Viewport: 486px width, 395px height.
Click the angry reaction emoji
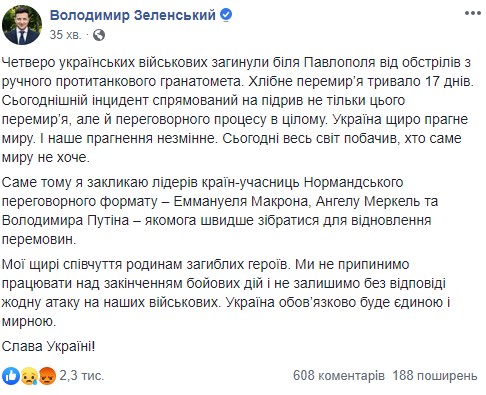(x=47, y=376)
